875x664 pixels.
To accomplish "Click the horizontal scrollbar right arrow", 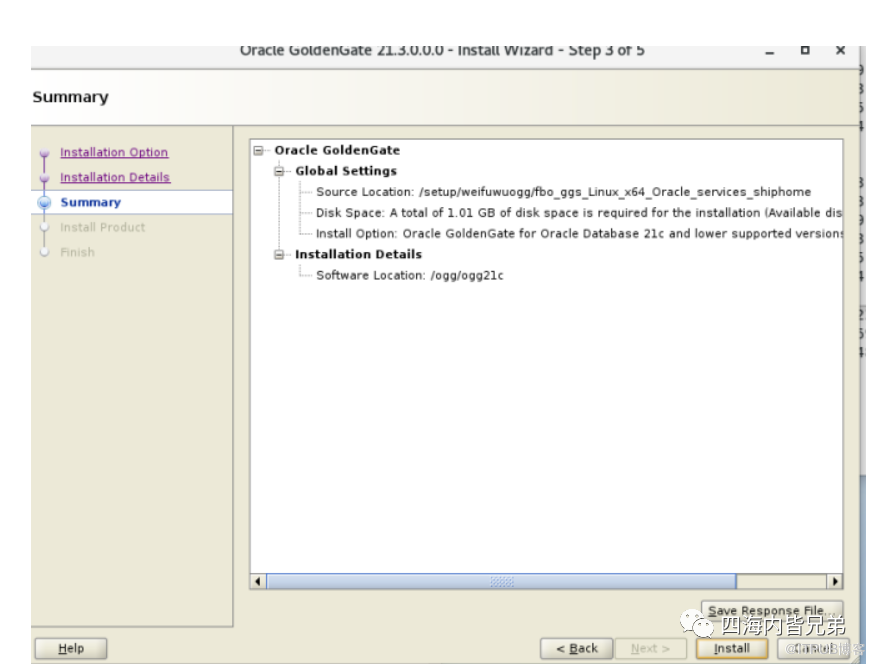I will 834,581.
